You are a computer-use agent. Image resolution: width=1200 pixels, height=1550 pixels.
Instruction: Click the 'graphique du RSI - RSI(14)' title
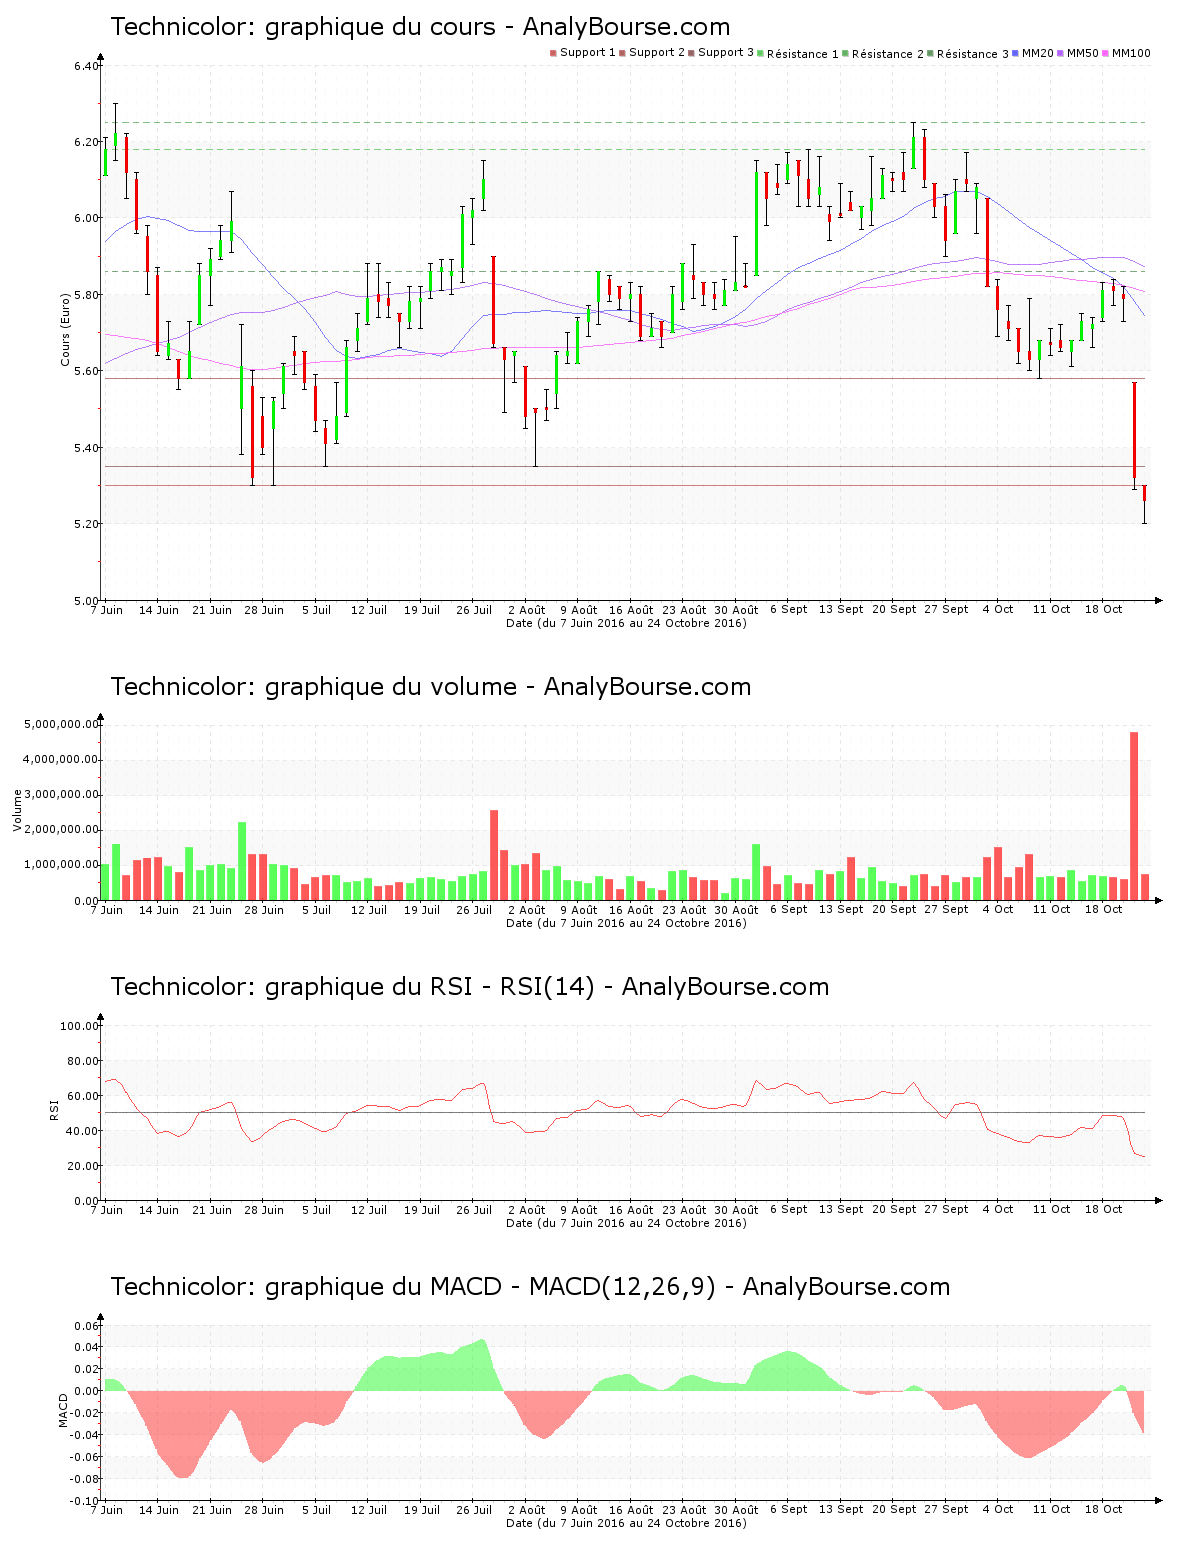(x=430, y=987)
